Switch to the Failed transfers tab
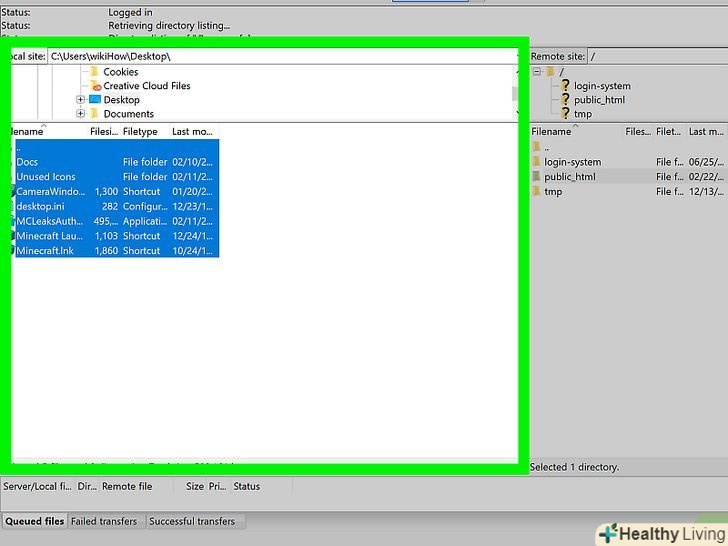The image size is (728, 546). pyautogui.click(x=104, y=521)
